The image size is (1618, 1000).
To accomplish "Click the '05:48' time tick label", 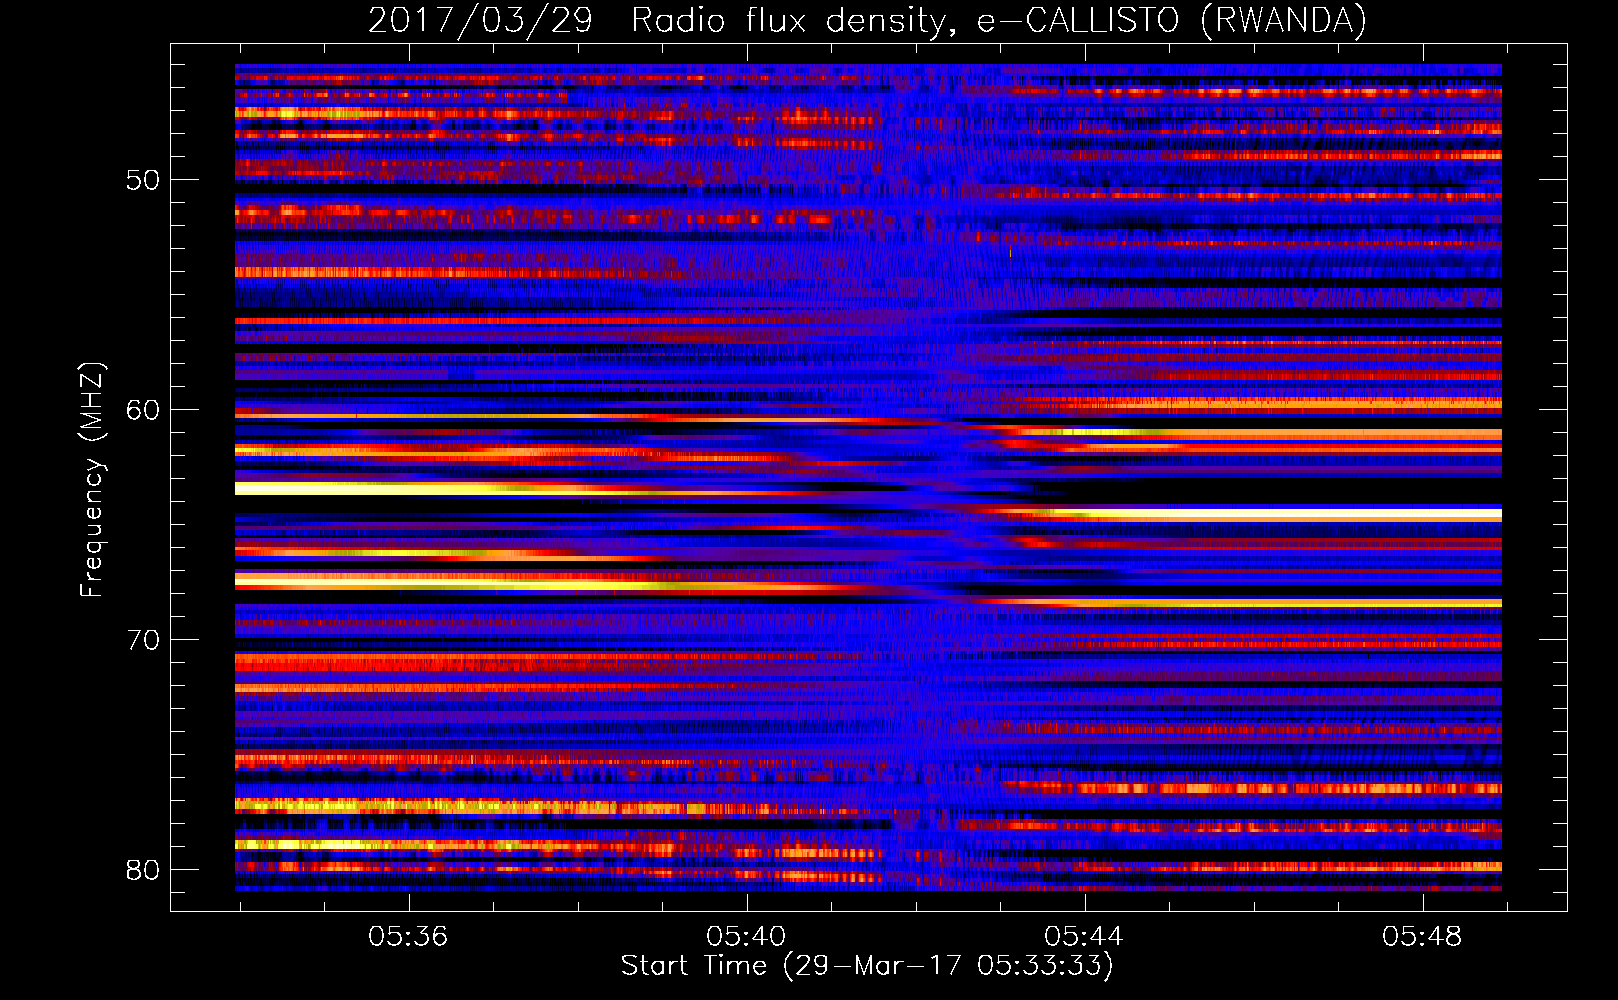I will 1422,936.
